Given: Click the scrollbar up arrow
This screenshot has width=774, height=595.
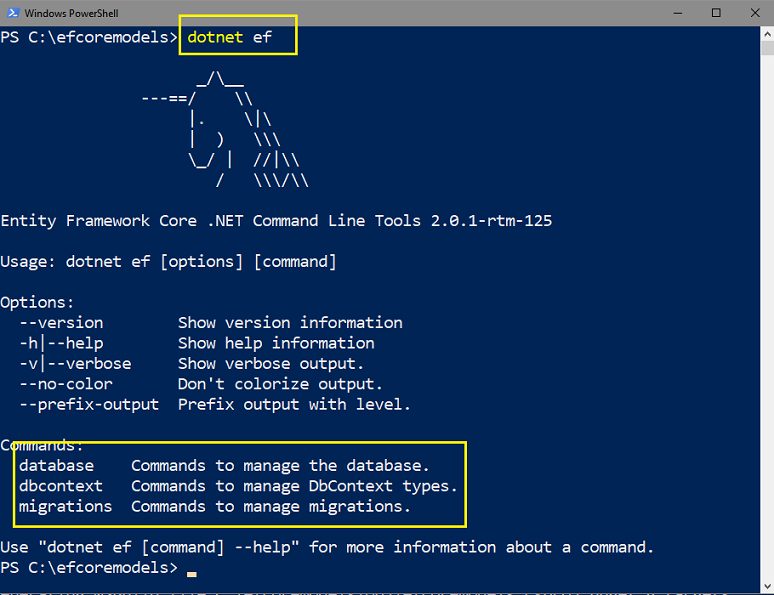Looking at the screenshot, I should point(767,34).
